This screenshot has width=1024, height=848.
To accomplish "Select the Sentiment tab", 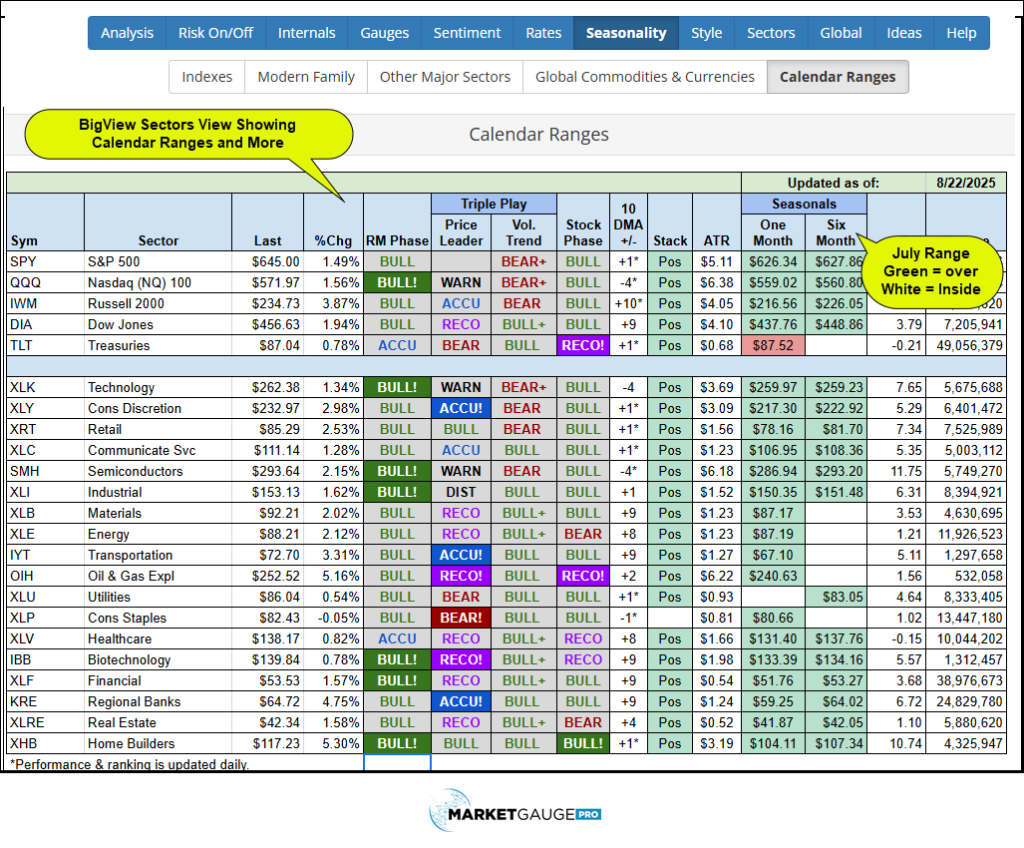I will [467, 33].
